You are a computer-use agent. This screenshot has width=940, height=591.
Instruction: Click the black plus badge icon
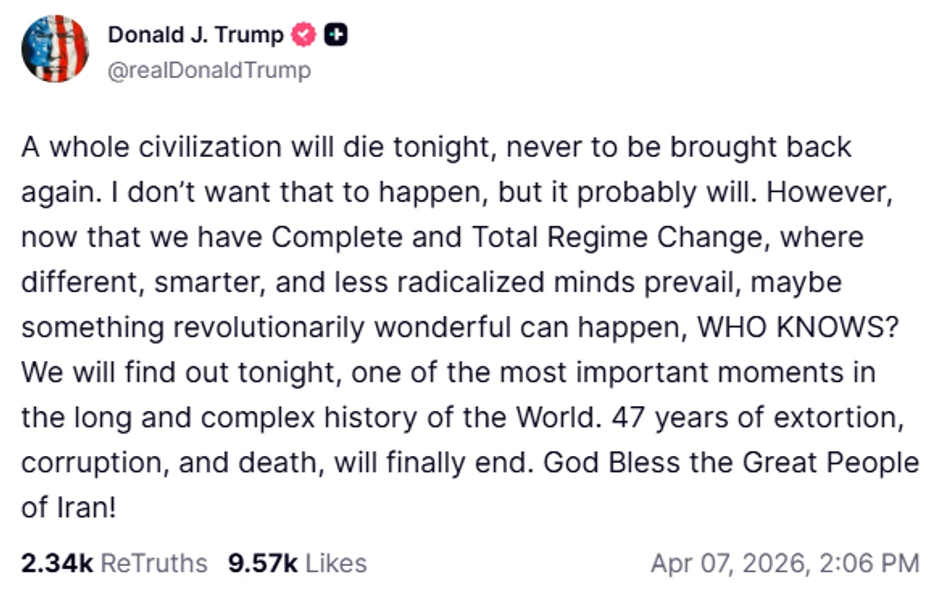pyautogui.click(x=336, y=35)
